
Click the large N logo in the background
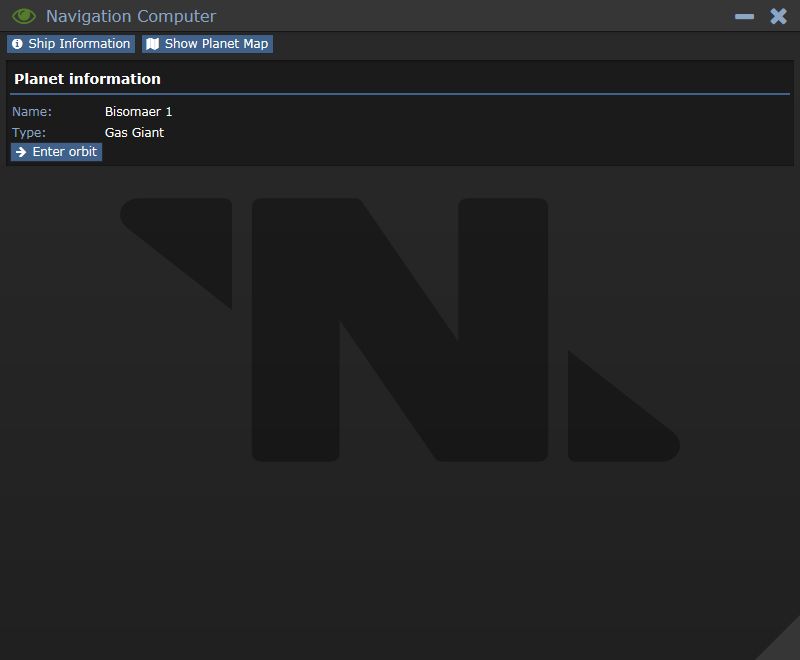click(x=400, y=330)
